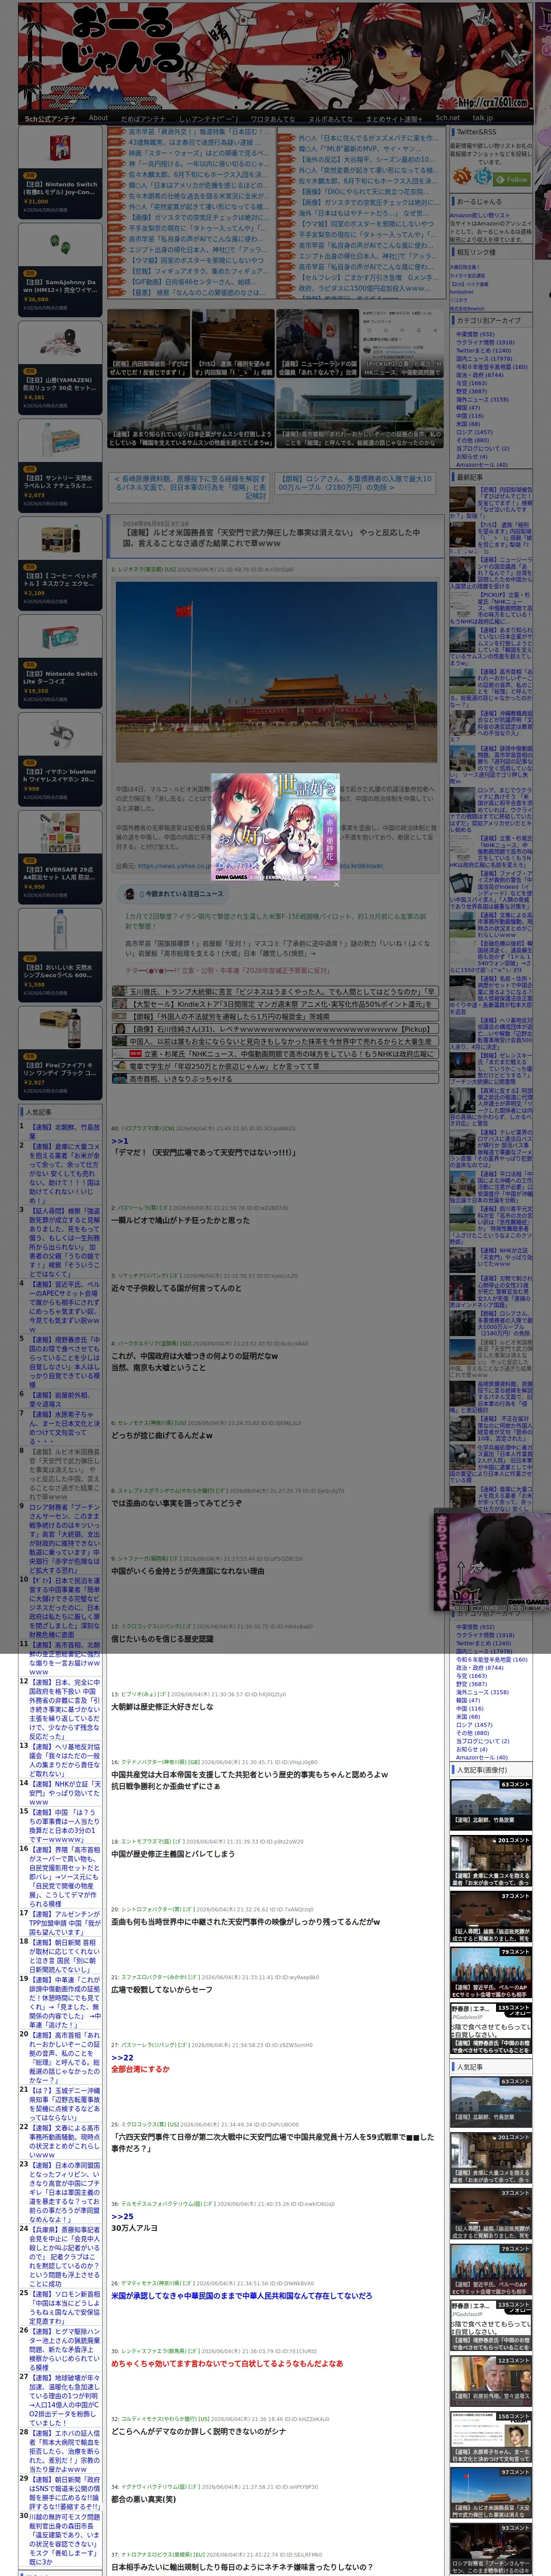Open related link 外国人の不法就労 茨城県
The width and height of the screenshot is (551, 2576).
[229, 1016]
